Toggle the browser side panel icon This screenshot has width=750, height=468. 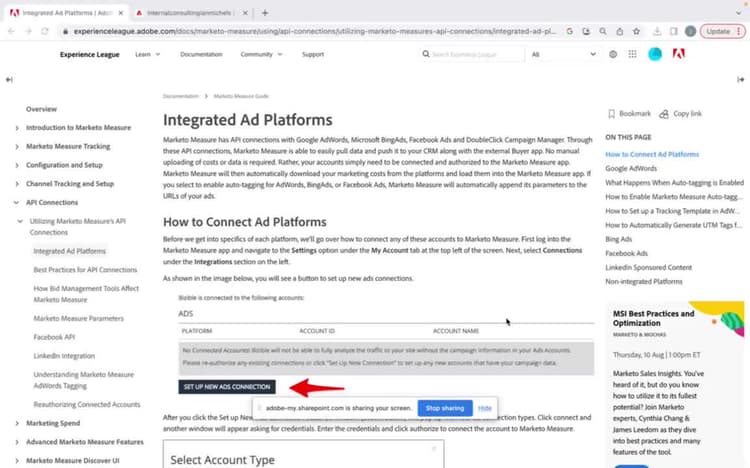[x=673, y=31]
